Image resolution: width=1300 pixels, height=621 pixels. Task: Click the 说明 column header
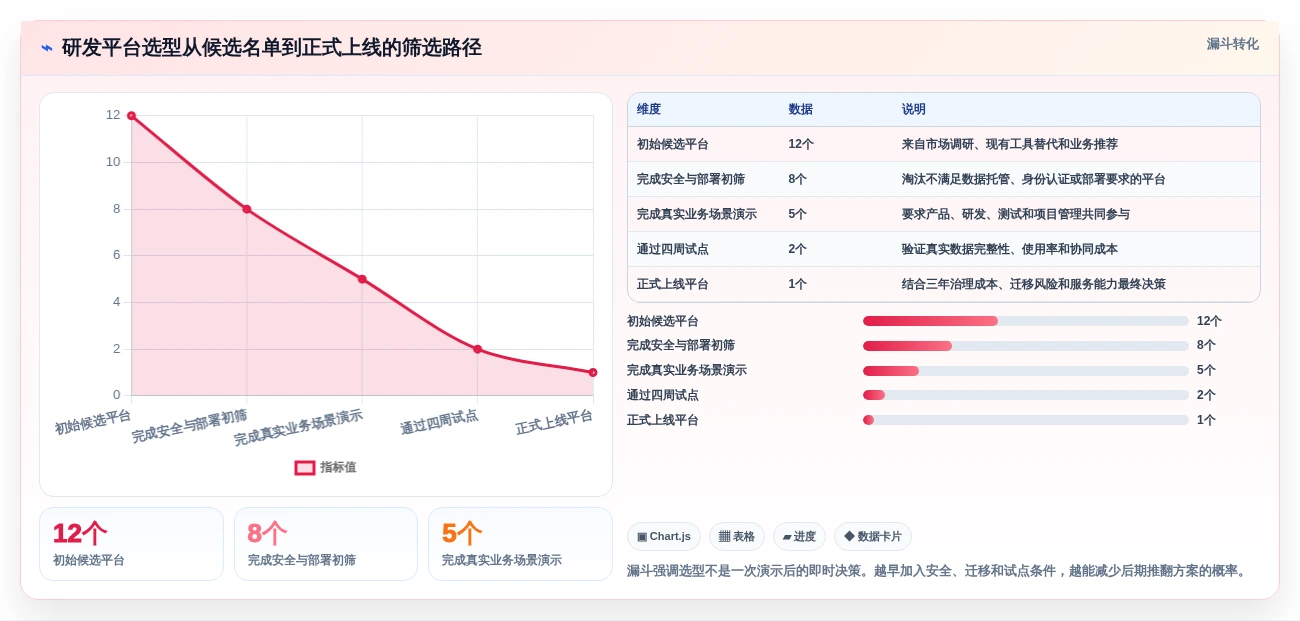(914, 109)
